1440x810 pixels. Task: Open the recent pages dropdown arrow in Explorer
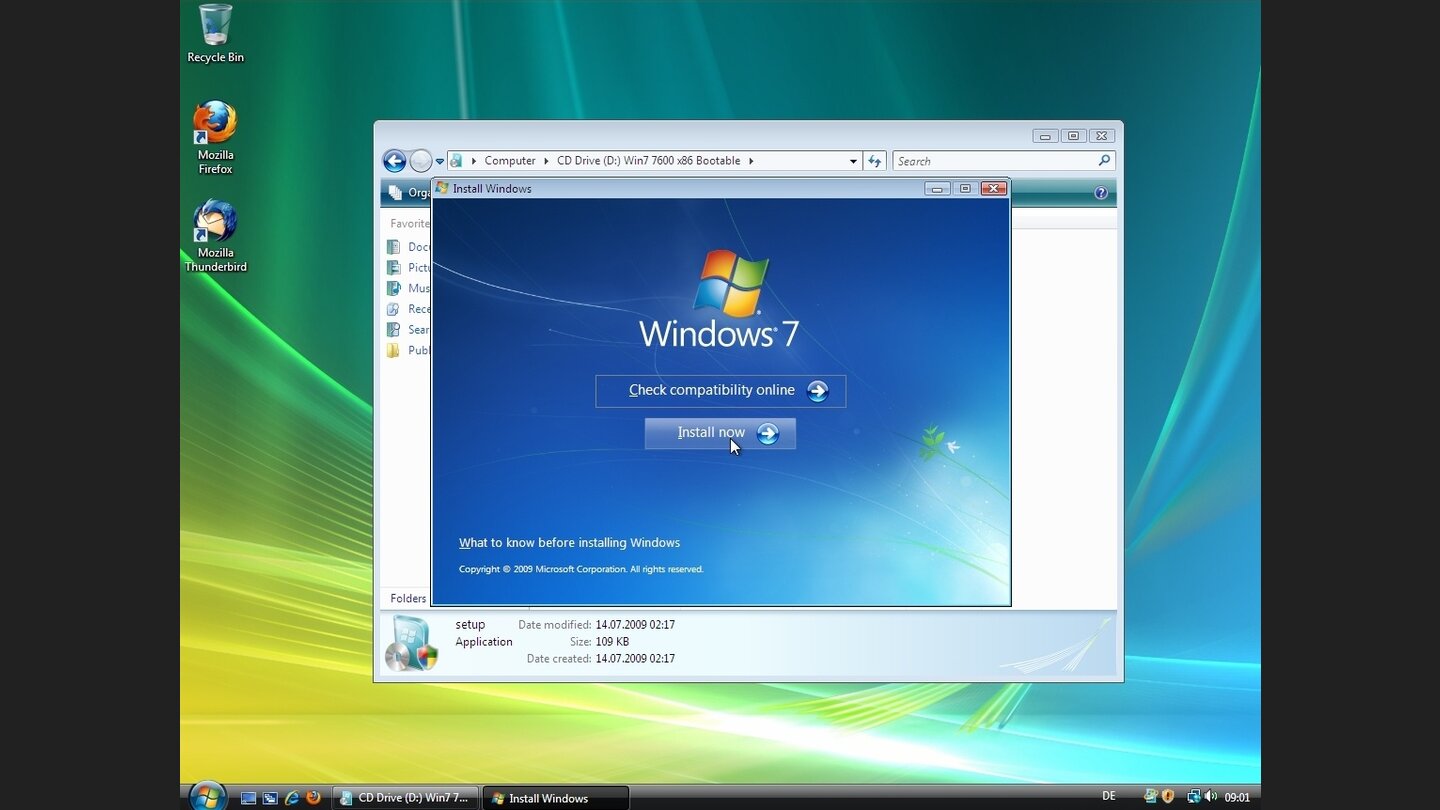tap(440, 161)
